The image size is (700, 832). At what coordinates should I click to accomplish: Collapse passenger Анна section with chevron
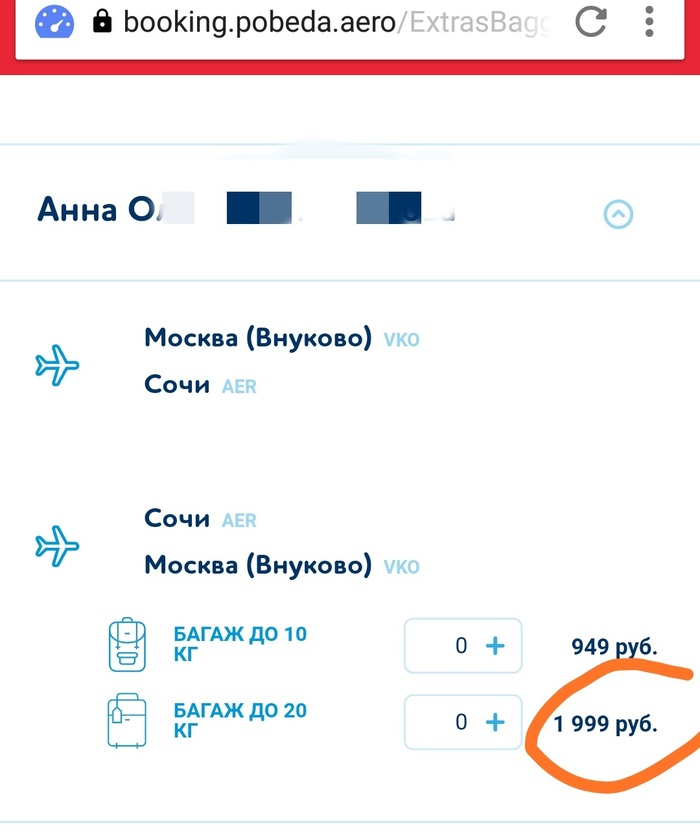coord(618,214)
